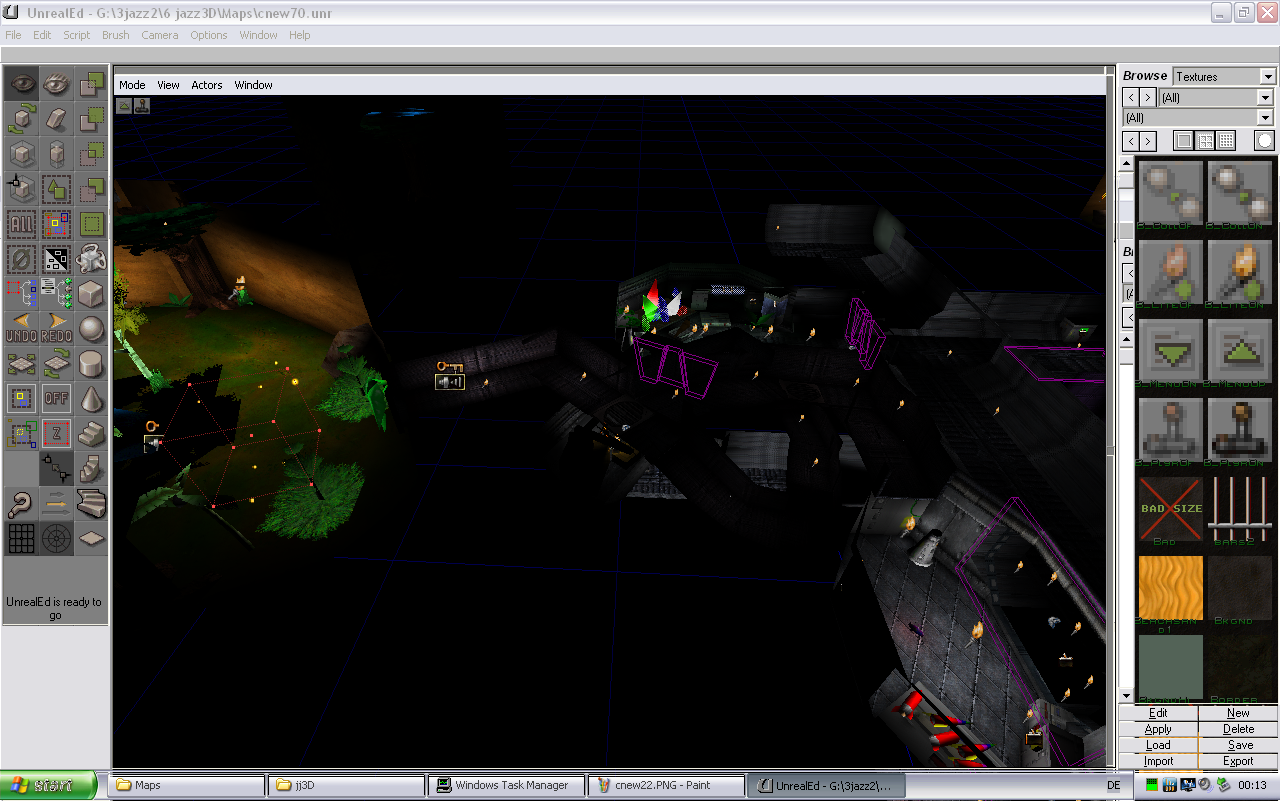Click the New texture button
Screen dimensions: 1280x801
[1238, 713]
